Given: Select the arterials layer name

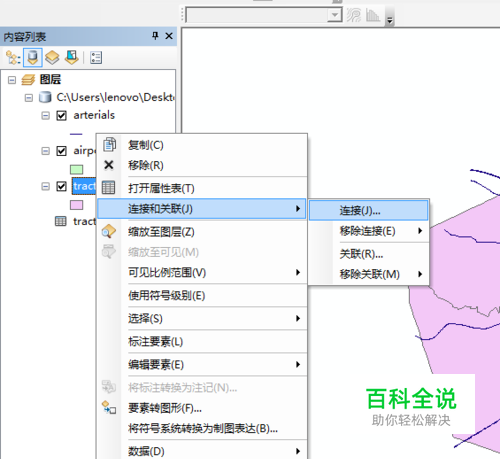Looking at the screenshot, I should tap(94, 115).
